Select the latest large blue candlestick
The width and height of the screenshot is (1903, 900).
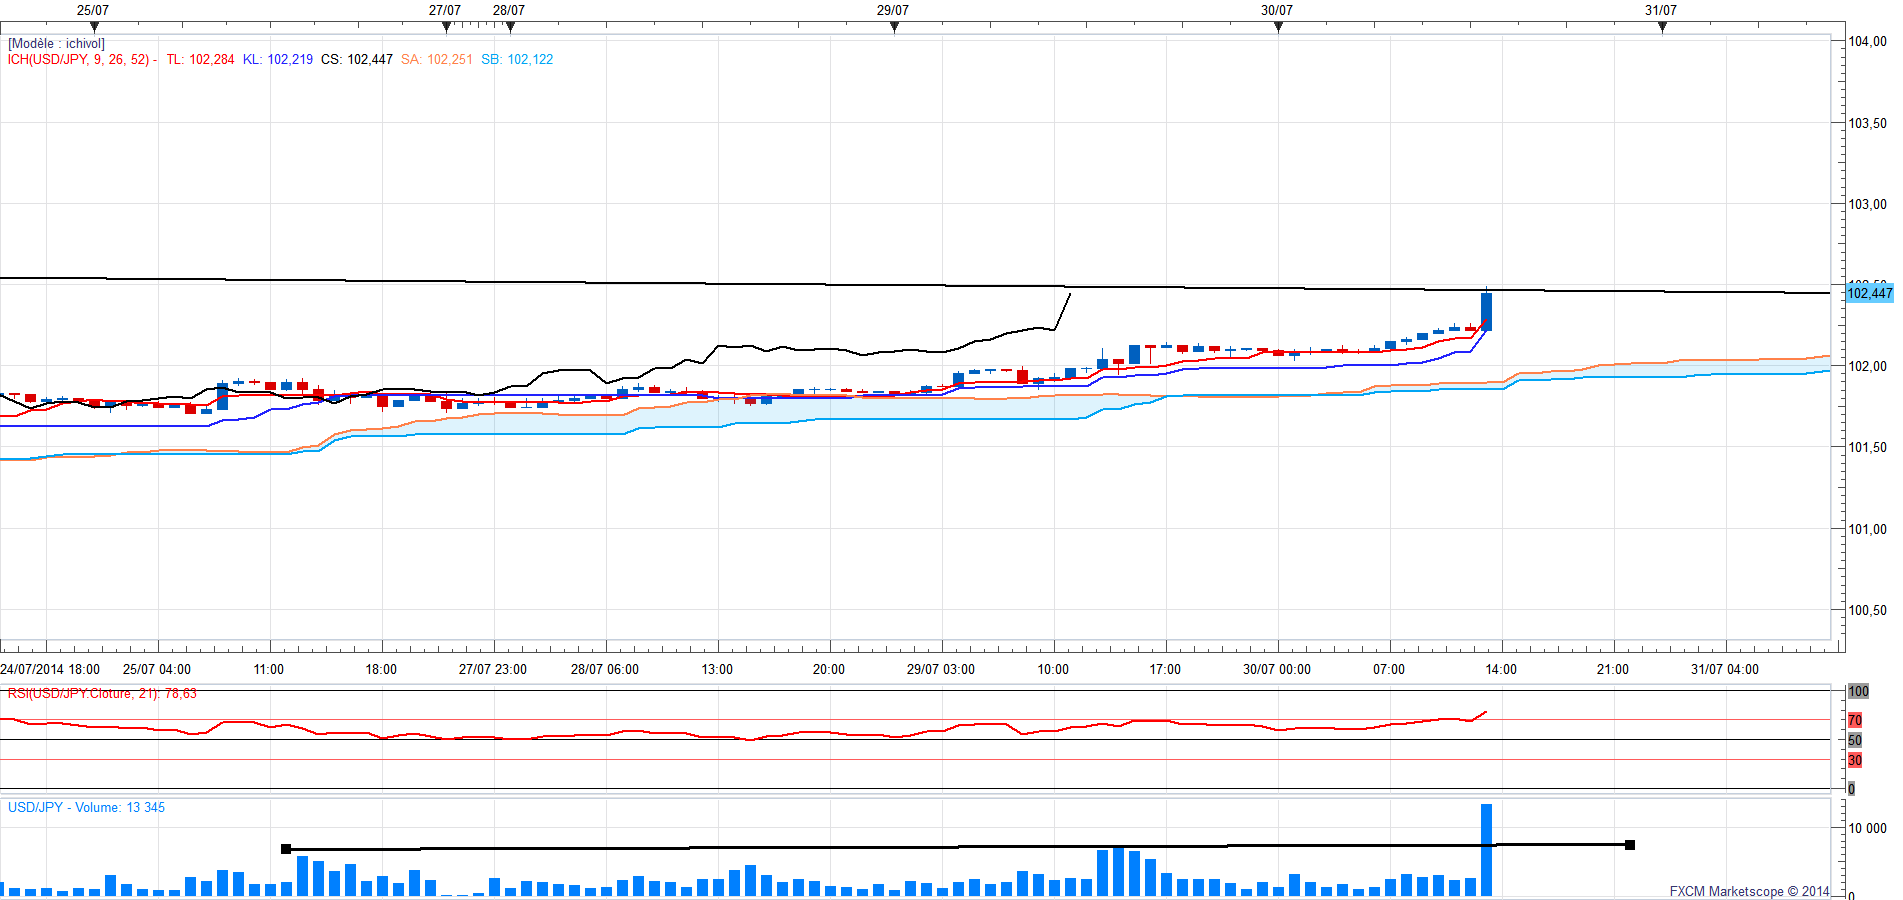click(x=1486, y=311)
